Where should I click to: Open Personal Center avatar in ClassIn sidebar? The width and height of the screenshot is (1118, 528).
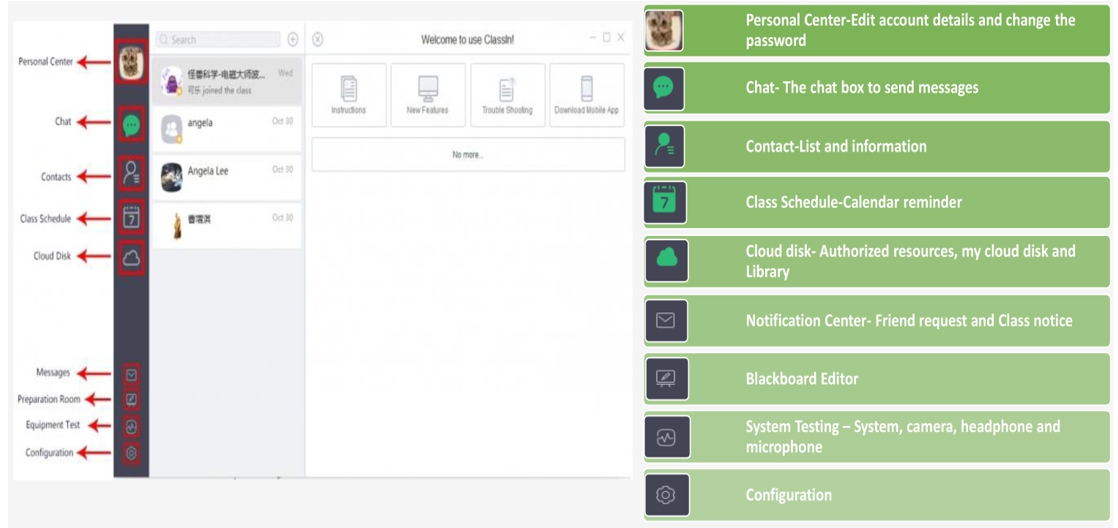coord(131,63)
